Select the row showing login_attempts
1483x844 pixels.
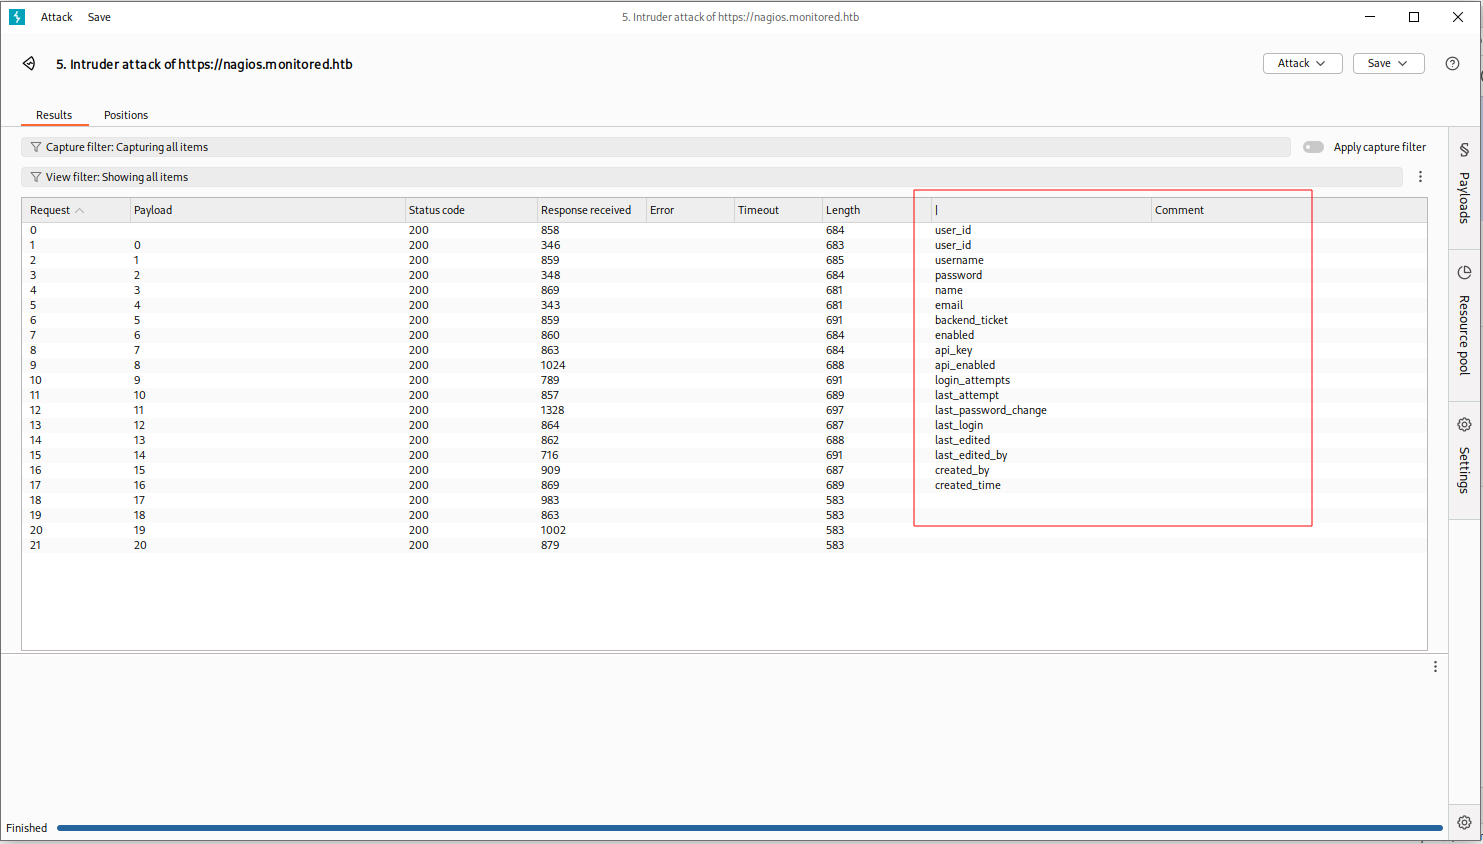724,380
